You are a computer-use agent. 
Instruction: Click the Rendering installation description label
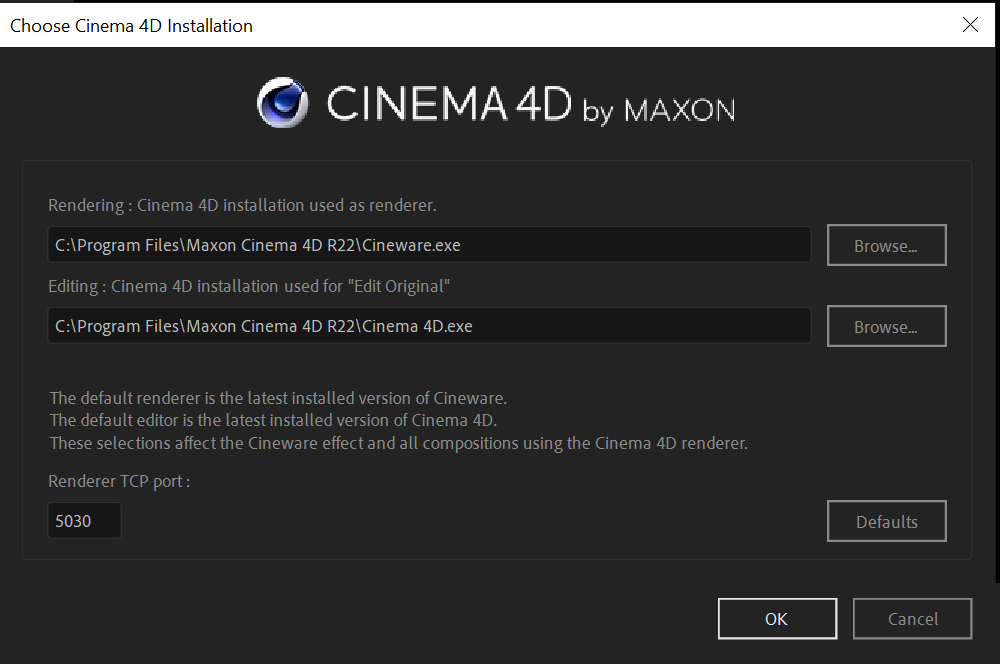243,206
